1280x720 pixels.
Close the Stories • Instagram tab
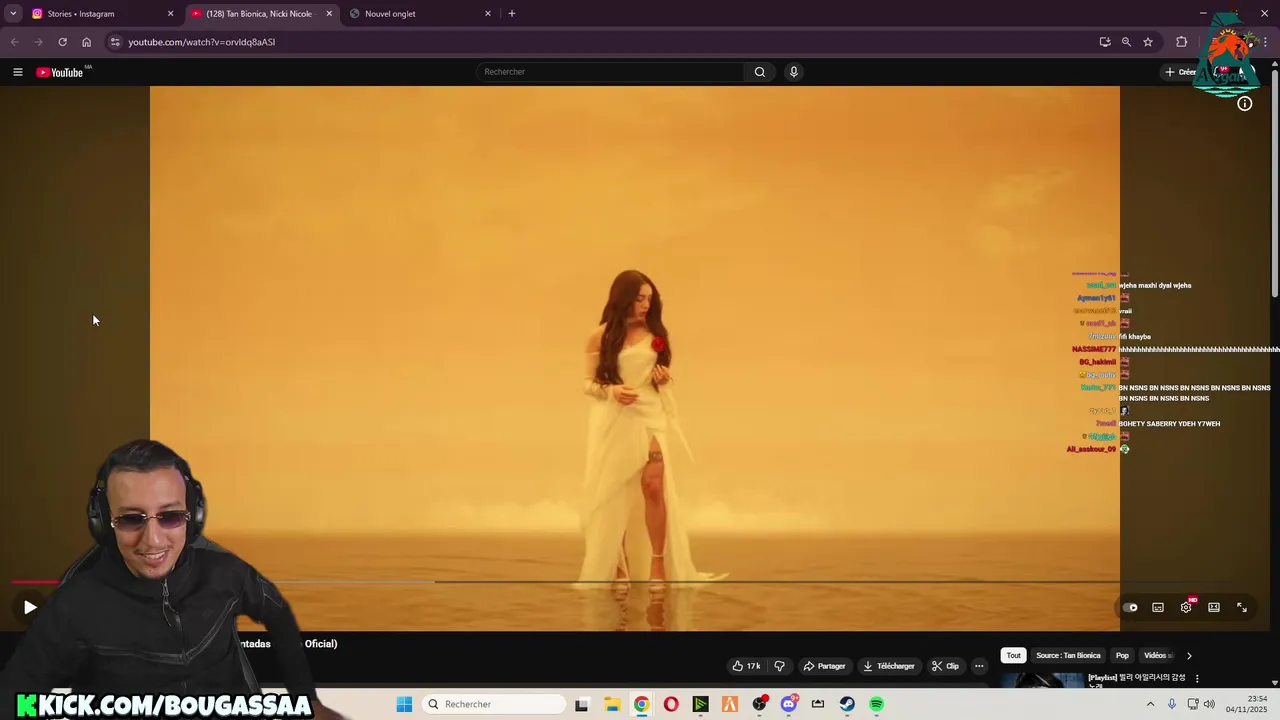[170, 14]
